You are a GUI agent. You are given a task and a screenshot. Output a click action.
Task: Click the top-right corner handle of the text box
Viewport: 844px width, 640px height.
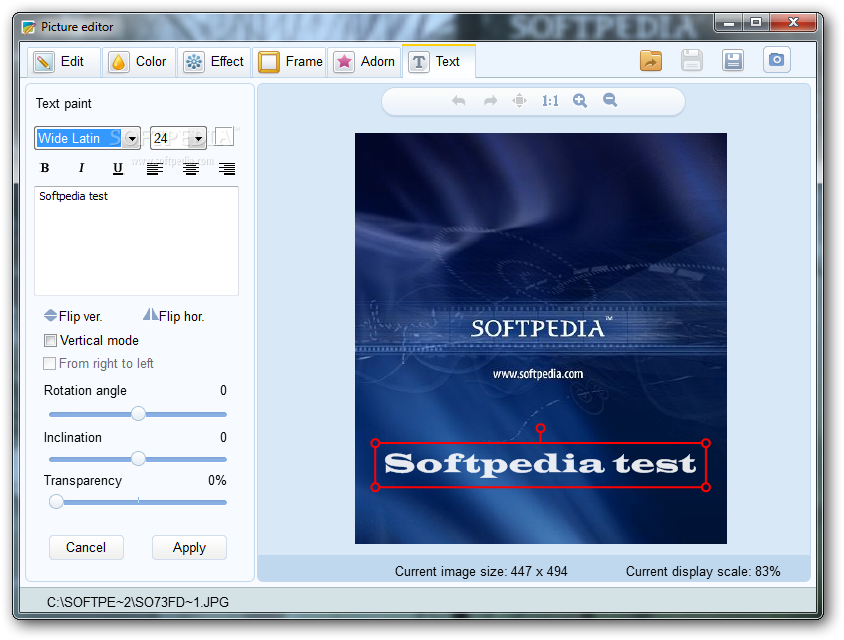(706, 443)
